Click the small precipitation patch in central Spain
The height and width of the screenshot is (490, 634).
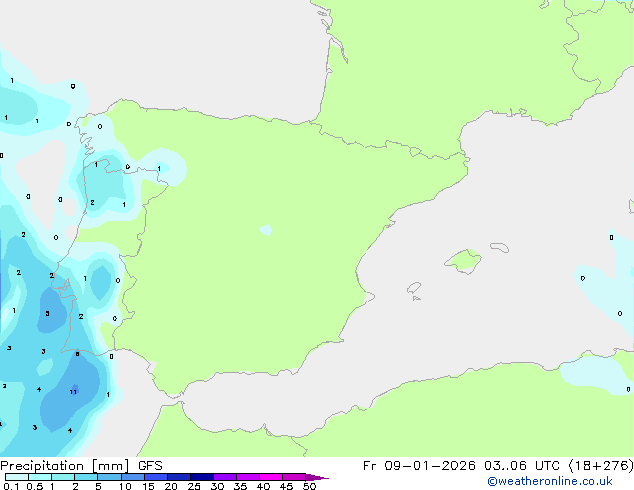point(266,230)
